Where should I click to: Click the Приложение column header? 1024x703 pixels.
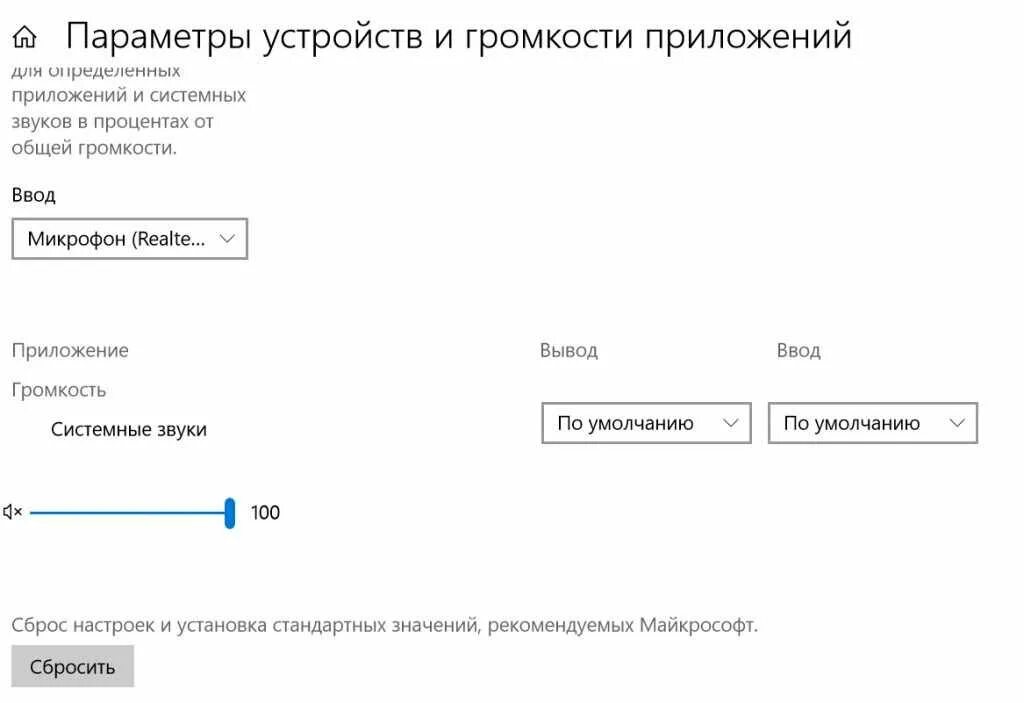click(70, 351)
